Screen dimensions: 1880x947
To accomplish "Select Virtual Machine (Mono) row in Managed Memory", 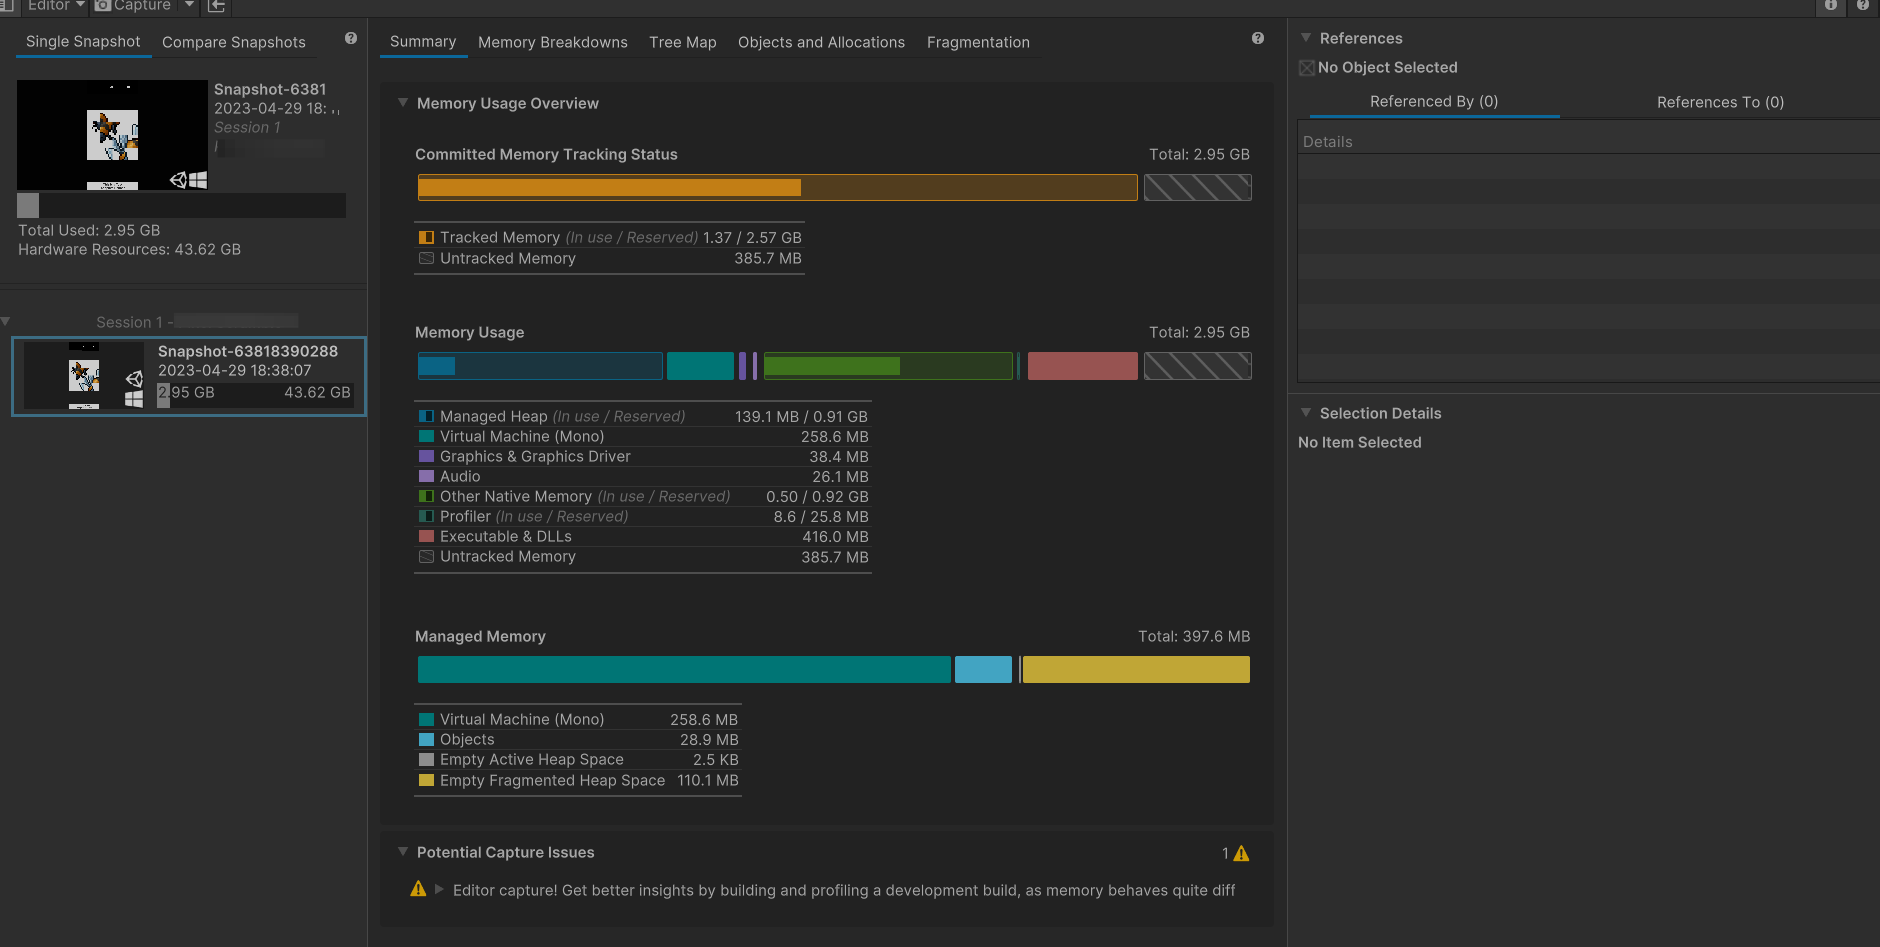I will pos(578,720).
